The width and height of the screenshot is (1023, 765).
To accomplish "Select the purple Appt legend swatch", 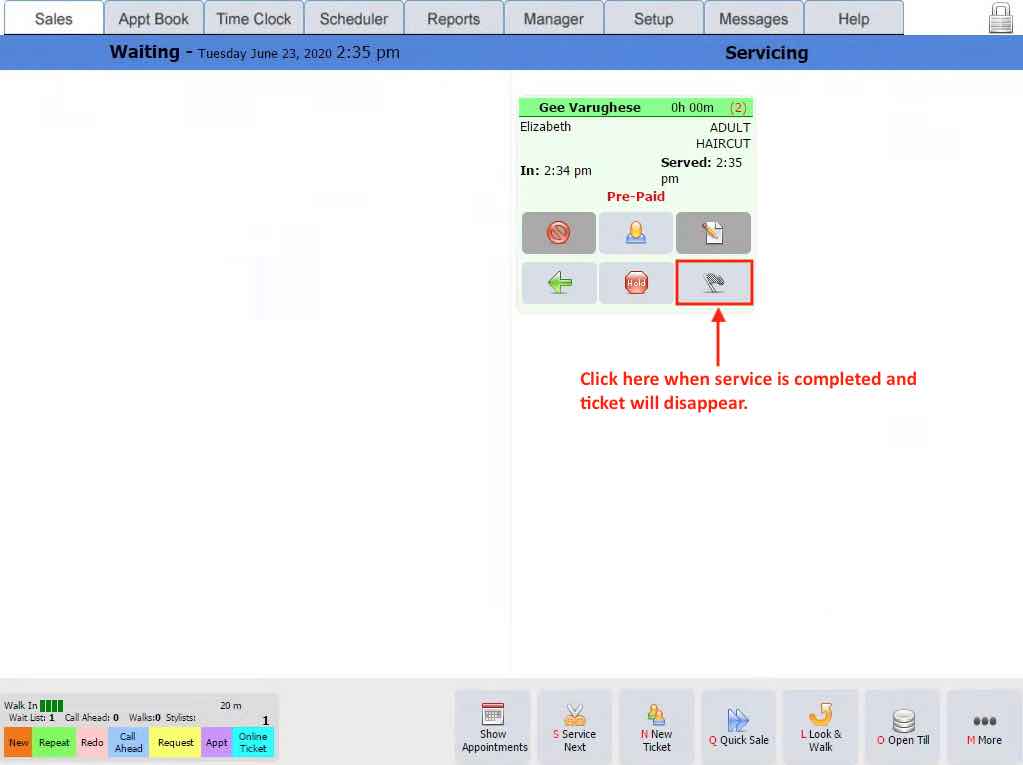I will tap(217, 742).
